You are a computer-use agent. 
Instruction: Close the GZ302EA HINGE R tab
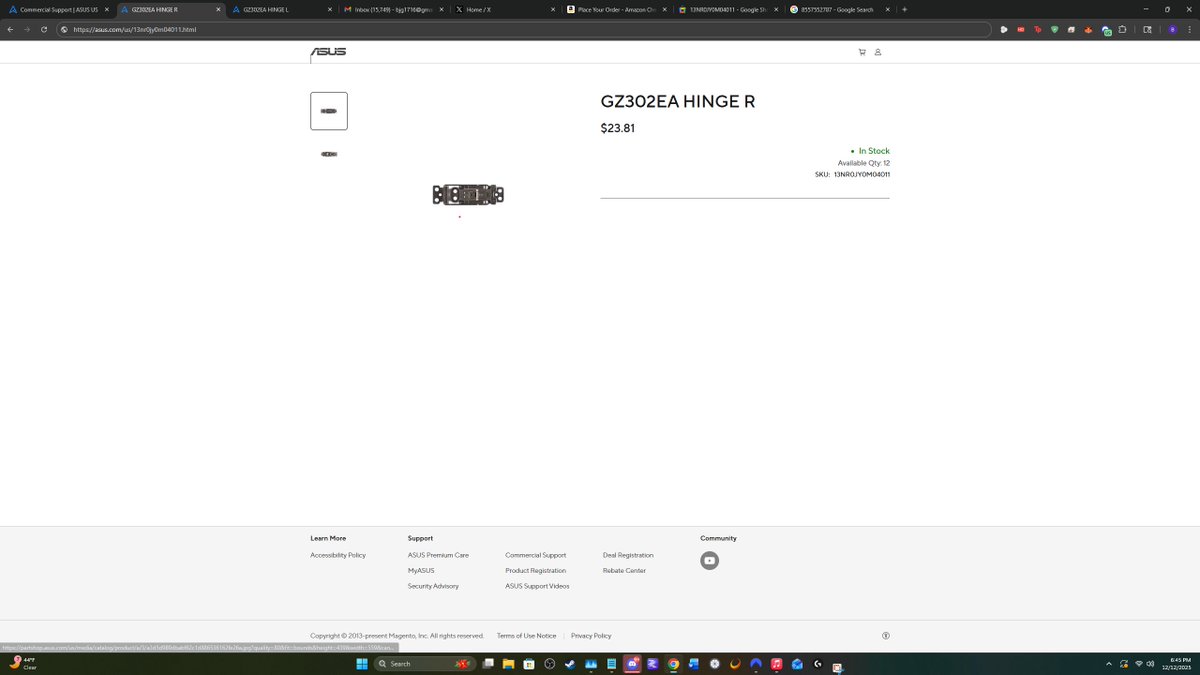tap(218, 9)
